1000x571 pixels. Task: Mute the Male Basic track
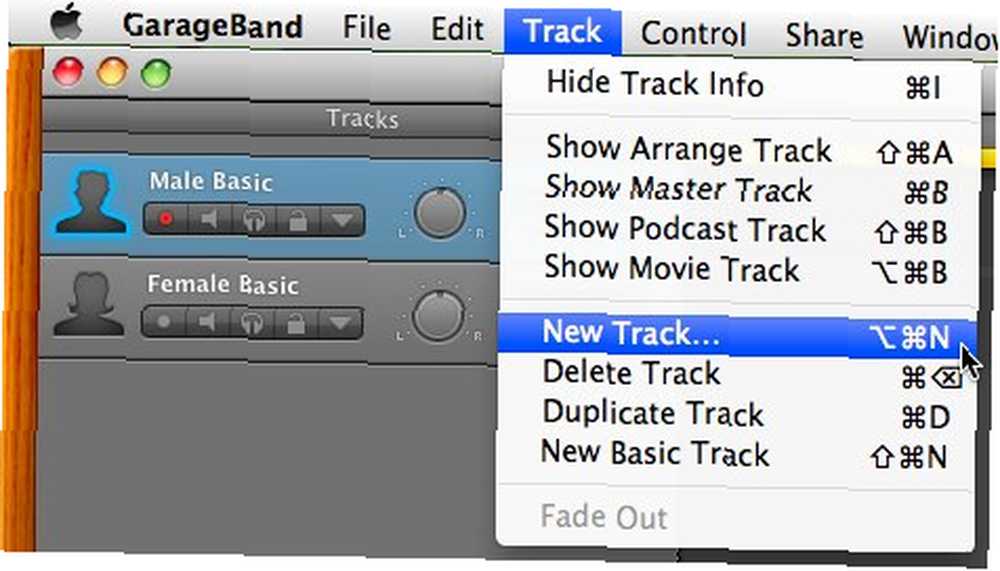pos(209,220)
